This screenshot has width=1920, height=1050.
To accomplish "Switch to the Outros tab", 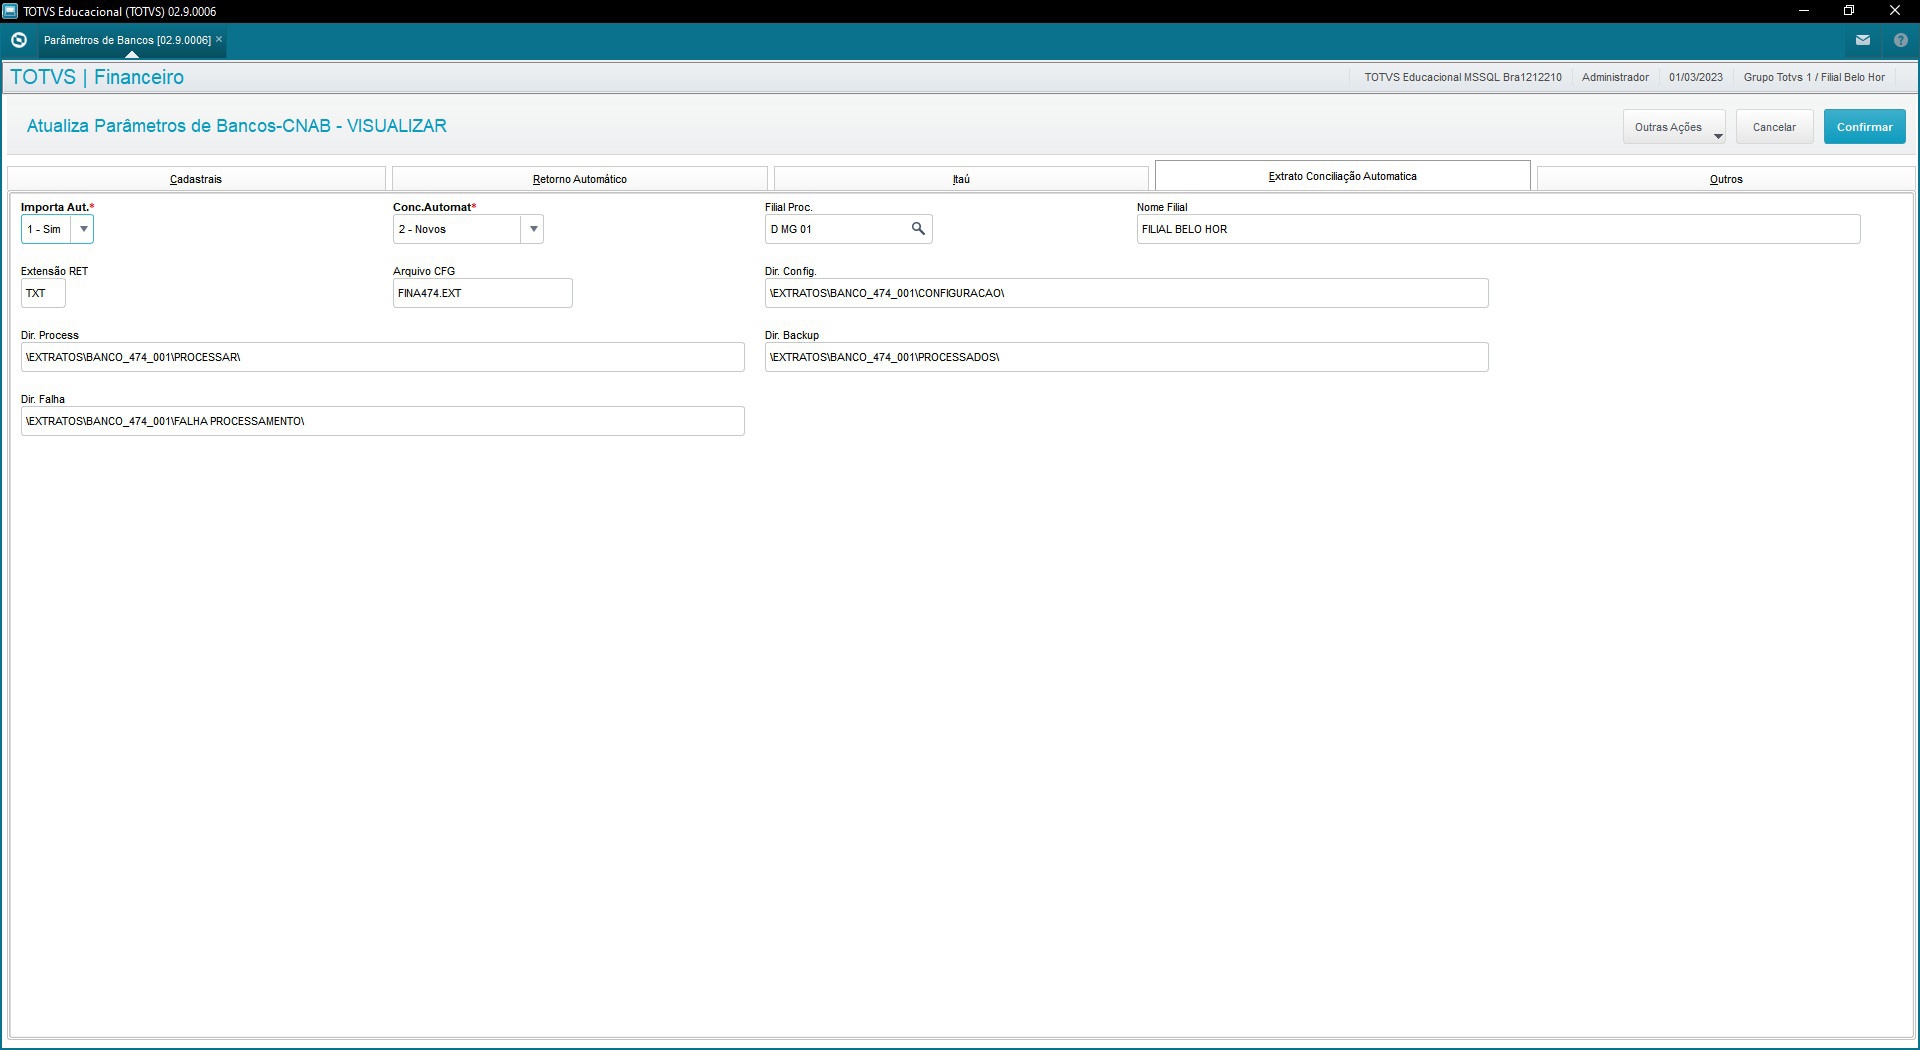I will (x=1726, y=179).
